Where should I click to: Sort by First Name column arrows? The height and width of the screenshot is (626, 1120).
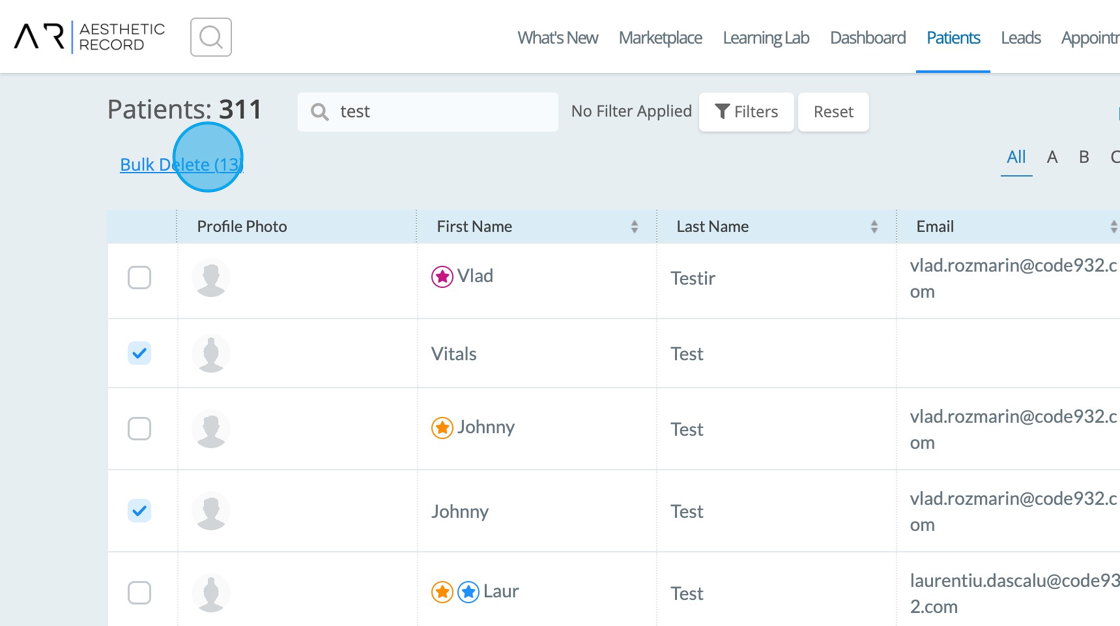(634, 227)
